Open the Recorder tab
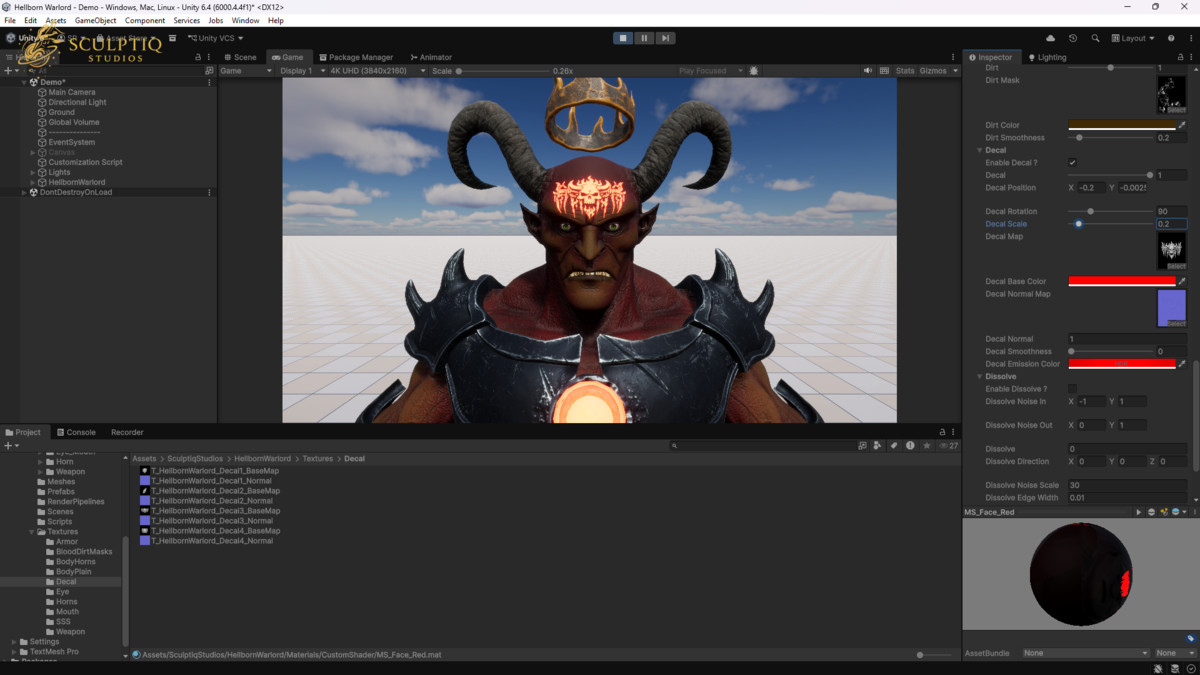This screenshot has width=1200, height=675. pyautogui.click(x=127, y=432)
